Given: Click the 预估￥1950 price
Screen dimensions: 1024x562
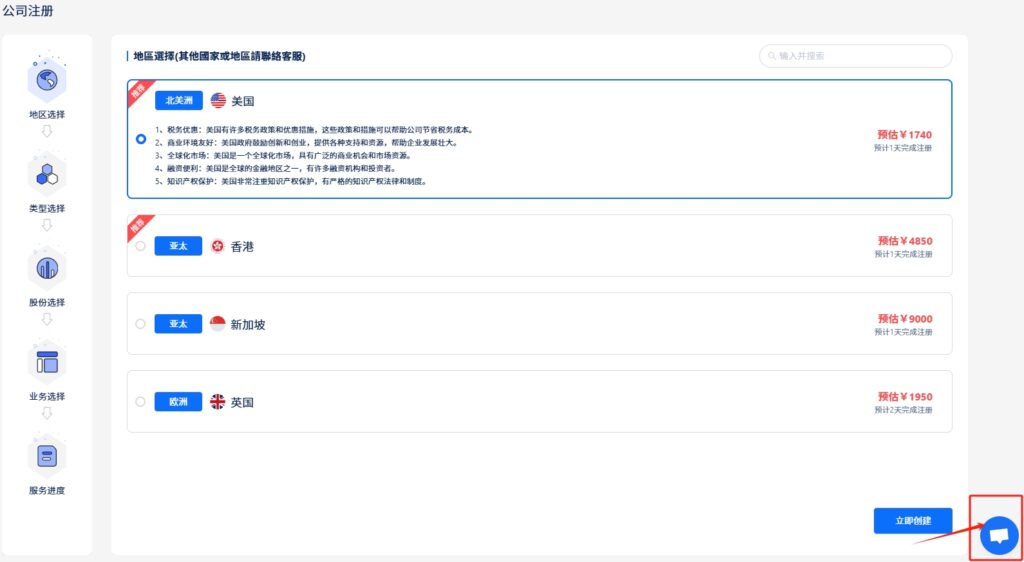Looking at the screenshot, I should pos(905,397).
